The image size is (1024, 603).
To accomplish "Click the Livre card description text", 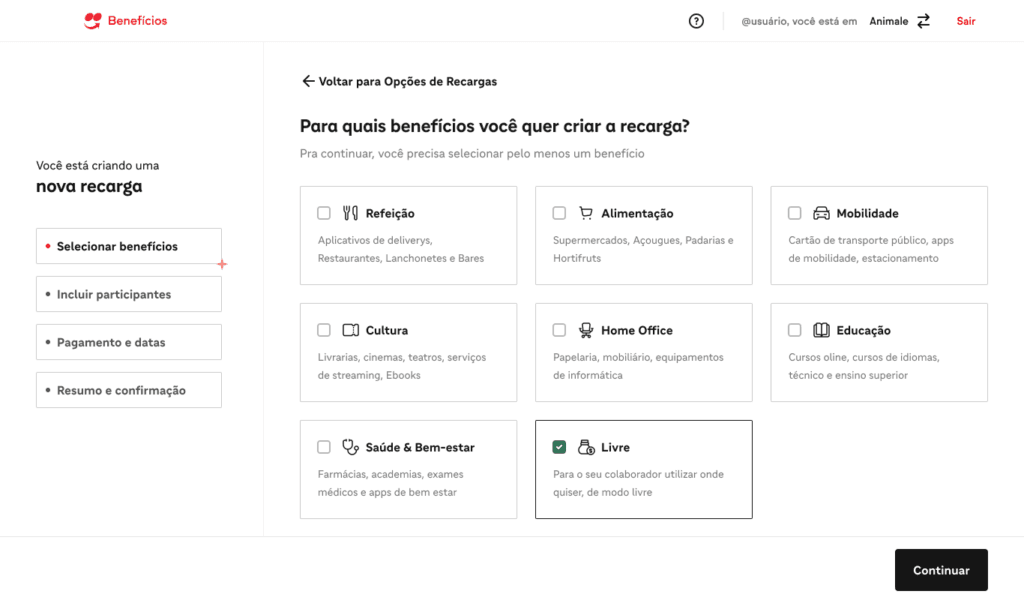I will pyautogui.click(x=638, y=483).
